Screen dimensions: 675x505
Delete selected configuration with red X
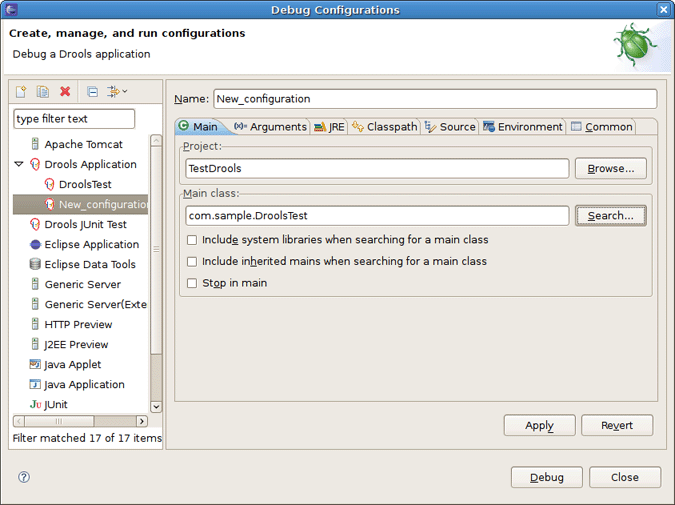65,91
